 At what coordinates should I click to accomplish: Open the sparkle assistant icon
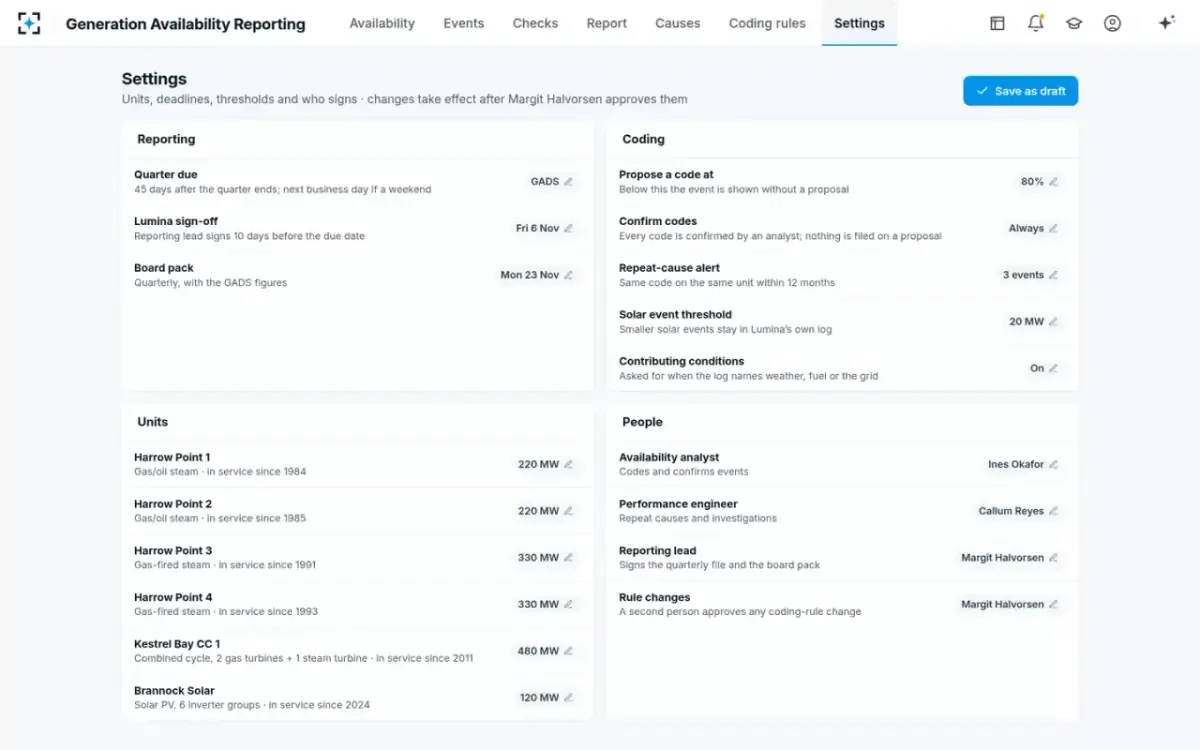(x=1166, y=23)
